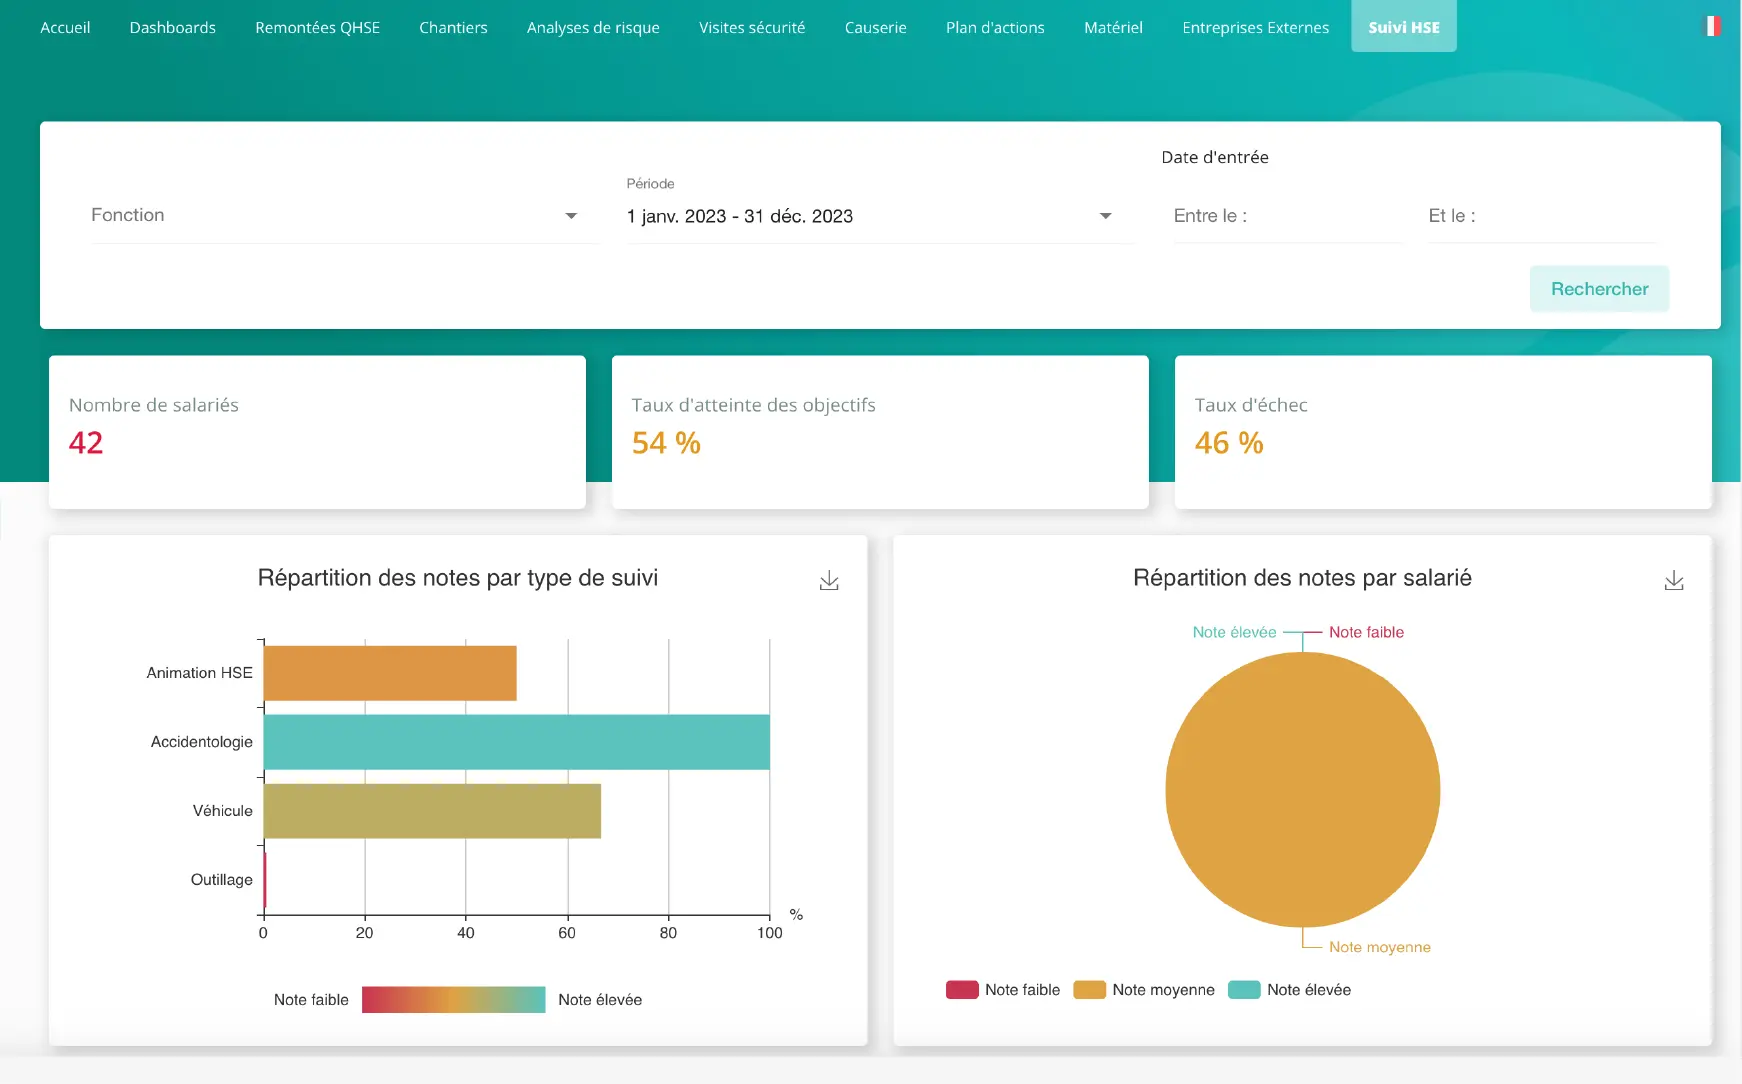Click the Entre le date field
The image size is (1742, 1084).
1287,216
